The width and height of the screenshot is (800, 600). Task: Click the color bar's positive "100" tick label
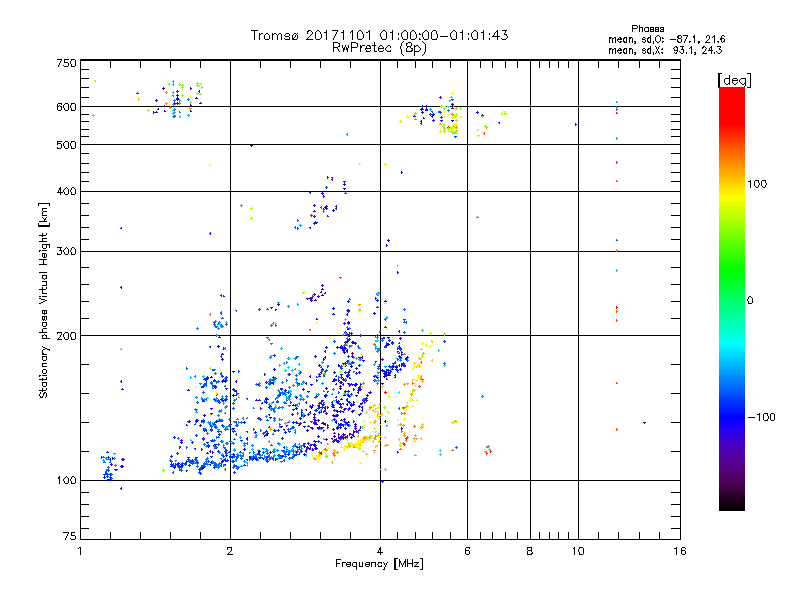point(757,184)
